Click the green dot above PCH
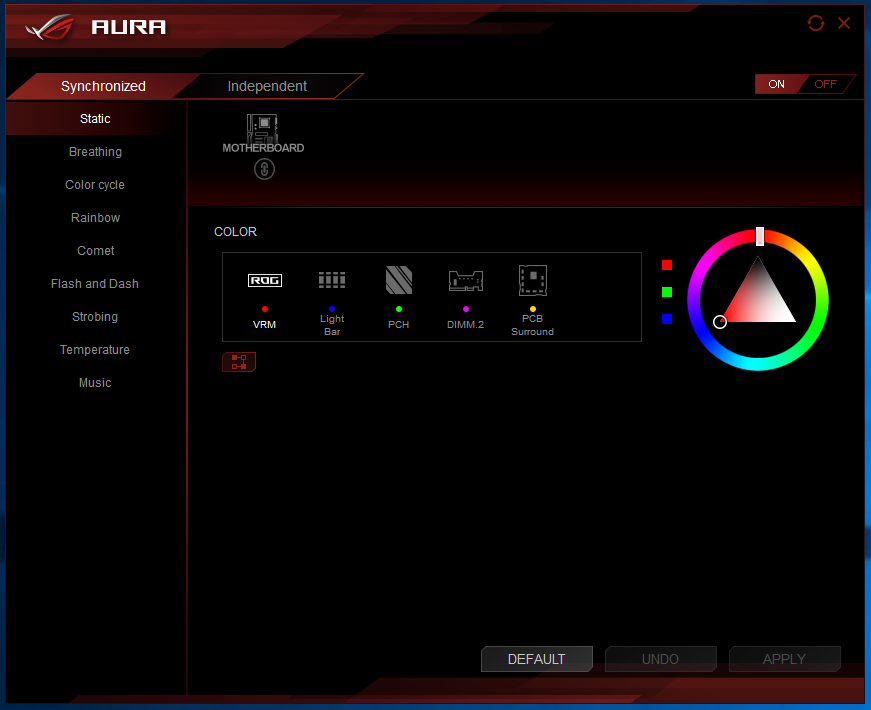The image size is (871, 710). click(399, 309)
